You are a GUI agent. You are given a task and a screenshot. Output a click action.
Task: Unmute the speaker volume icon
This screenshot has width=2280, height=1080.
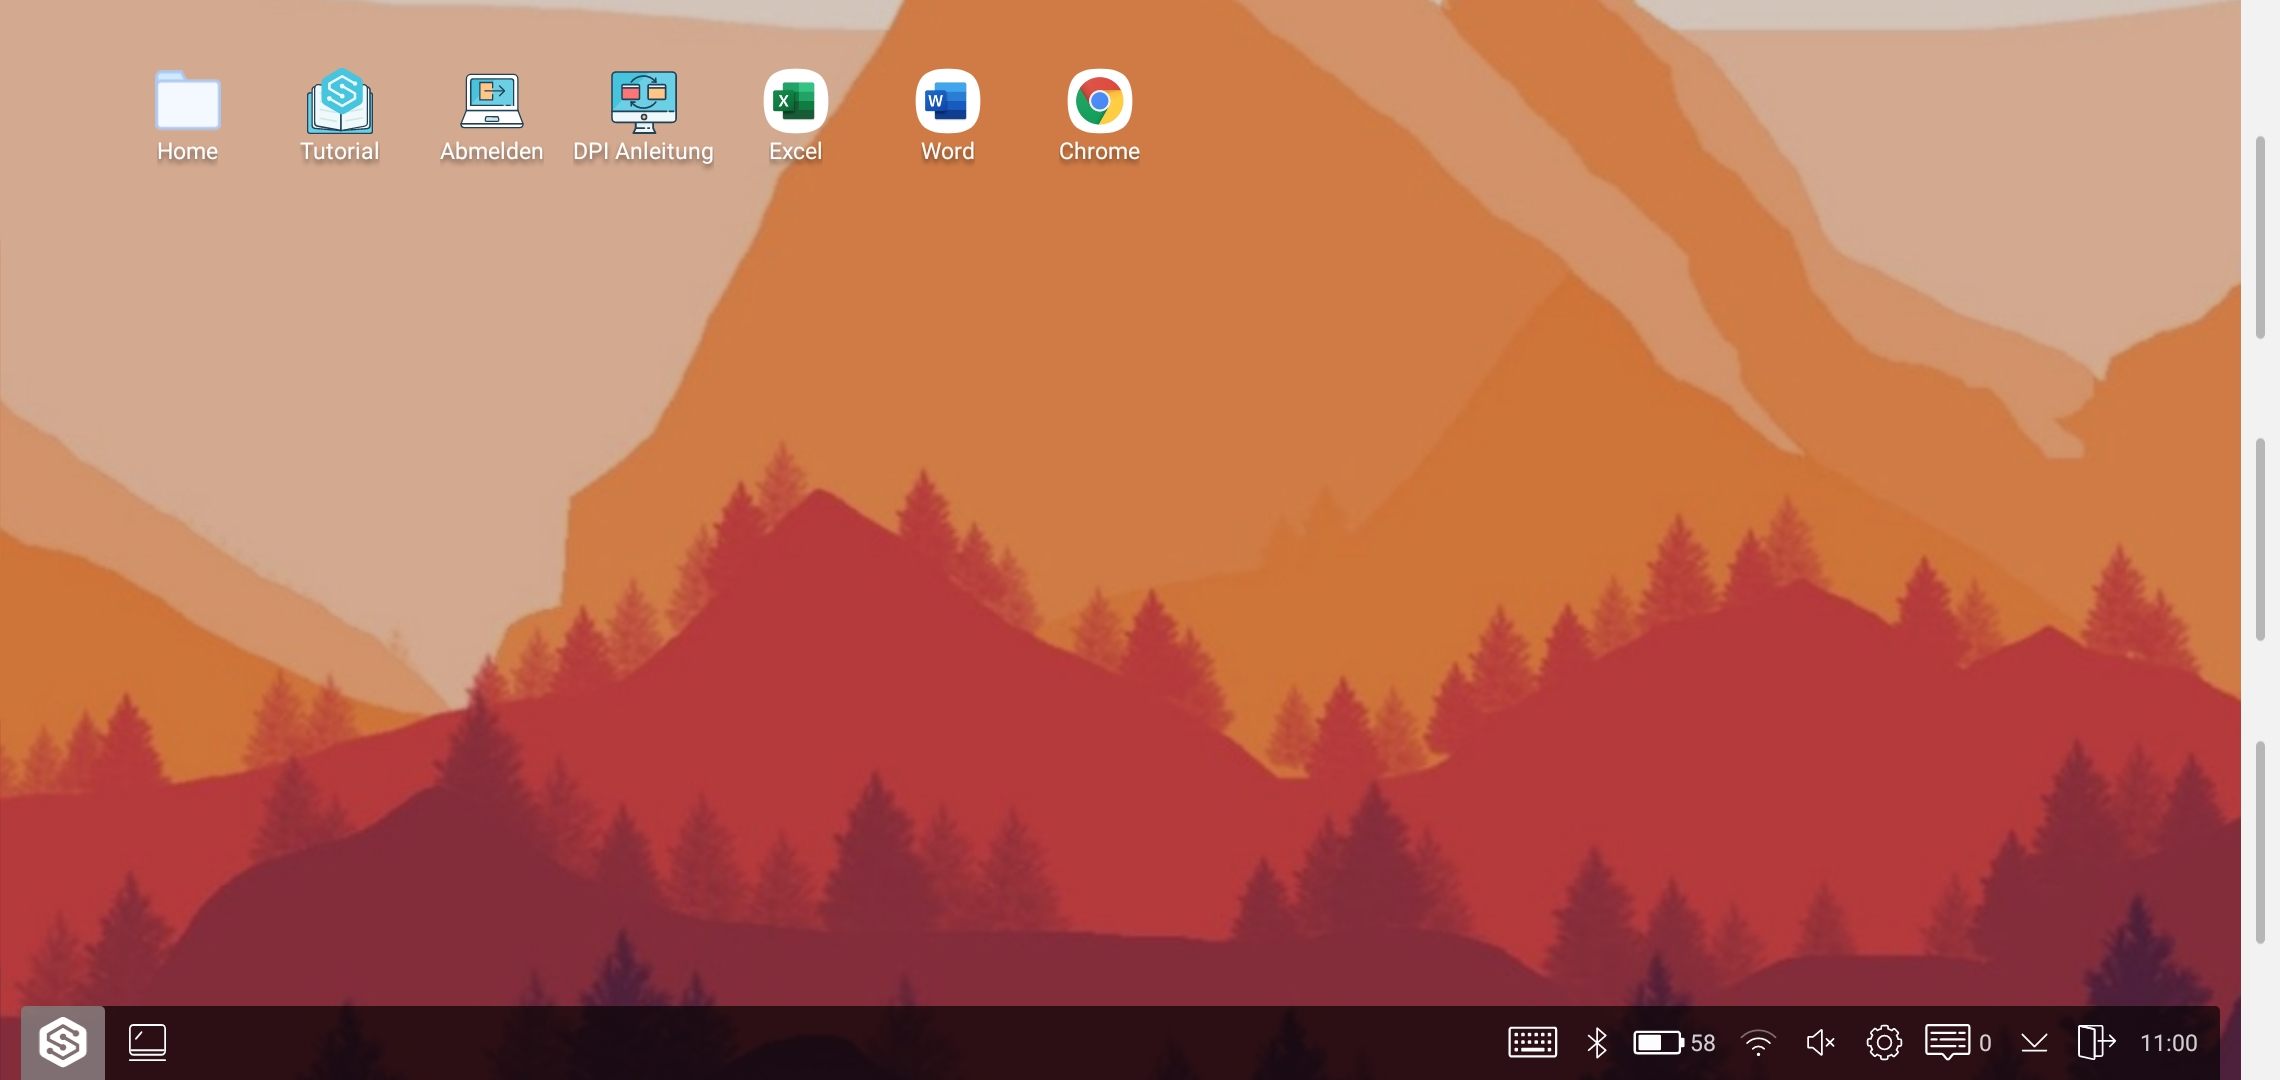point(1820,1043)
